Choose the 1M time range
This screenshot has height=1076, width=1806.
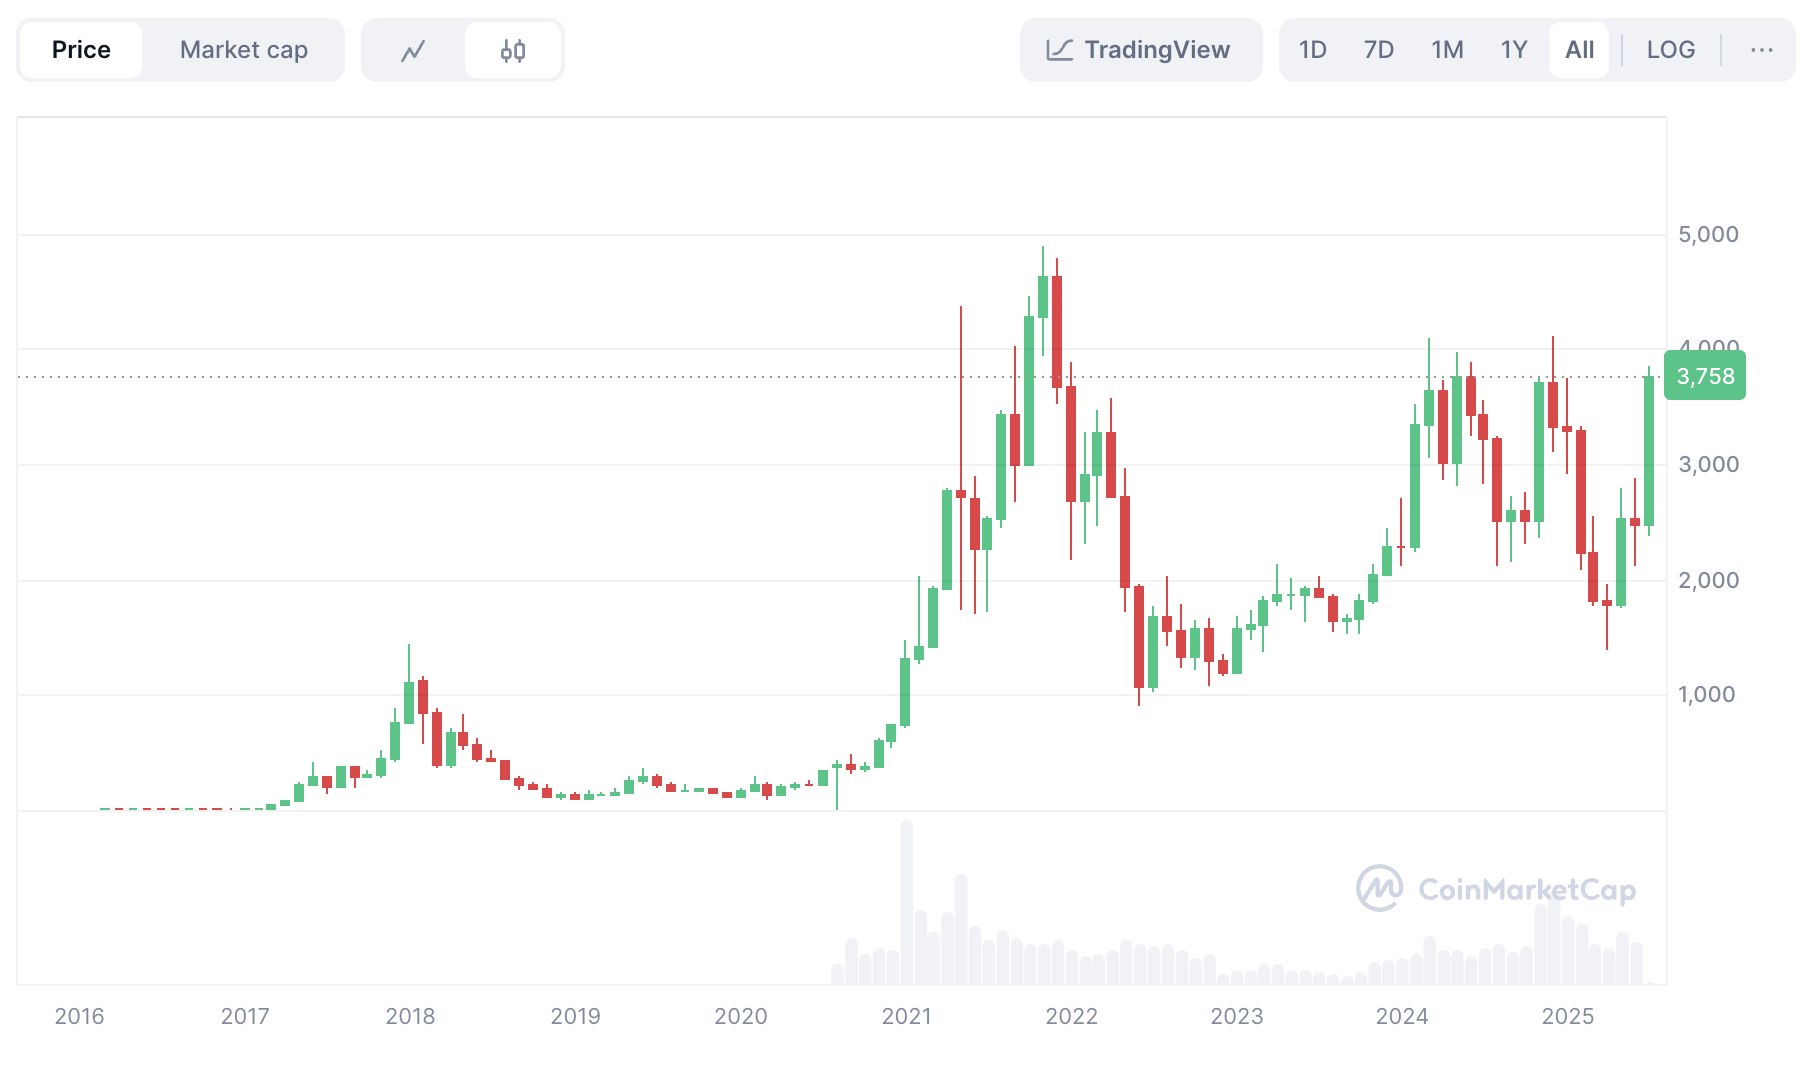click(1446, 50)
